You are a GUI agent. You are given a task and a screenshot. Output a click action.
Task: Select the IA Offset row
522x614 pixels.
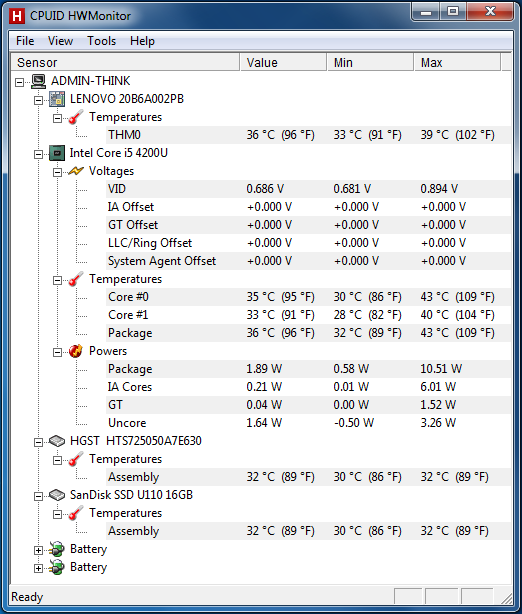click(309, 207)
